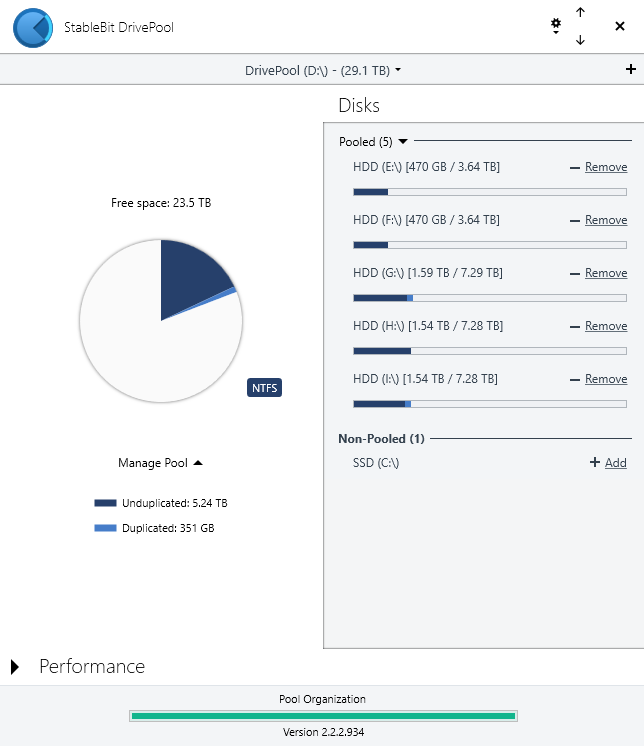Click the up arrow in title bar
The image size is (644, 746).
(580, 12)
